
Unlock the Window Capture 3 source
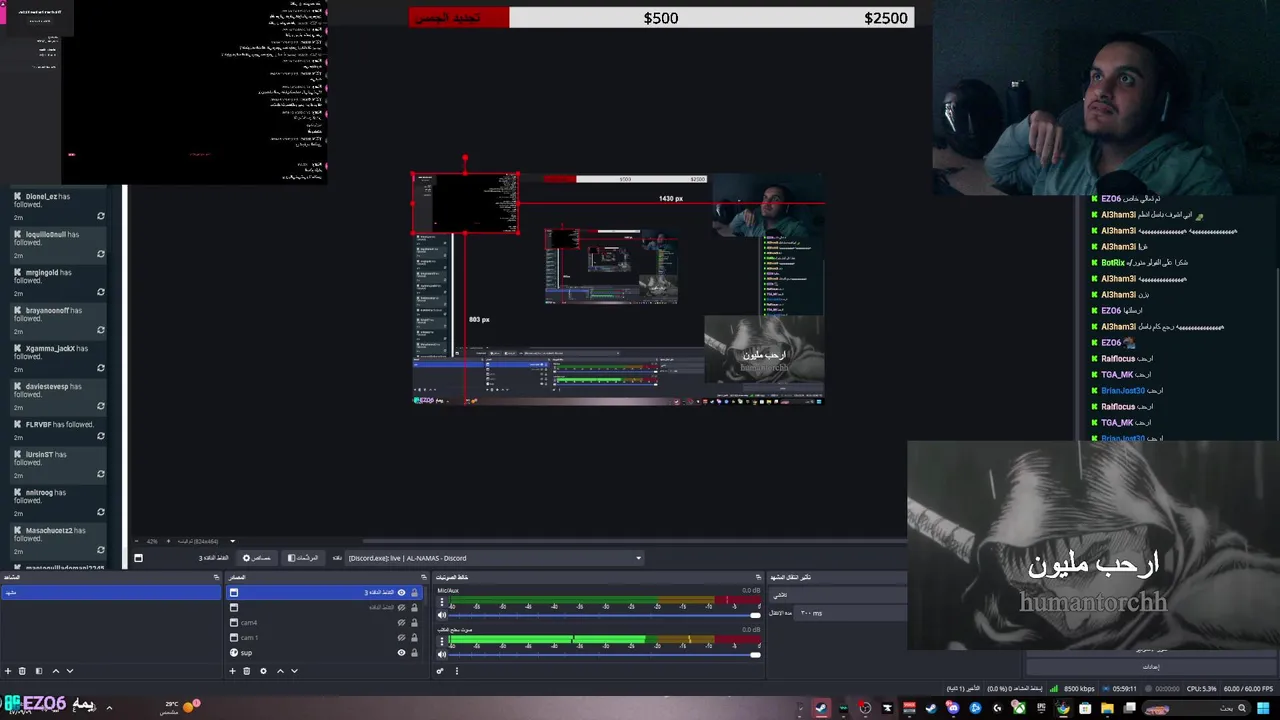tap(414, 592)
